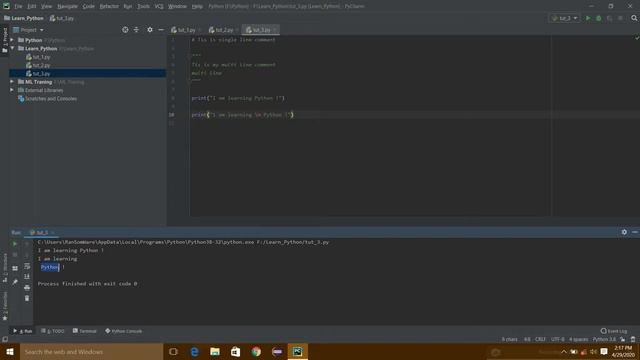Viewport: 640px width, 360px height.
Task: Open Project panel settings gear
Action: [150, 30]
